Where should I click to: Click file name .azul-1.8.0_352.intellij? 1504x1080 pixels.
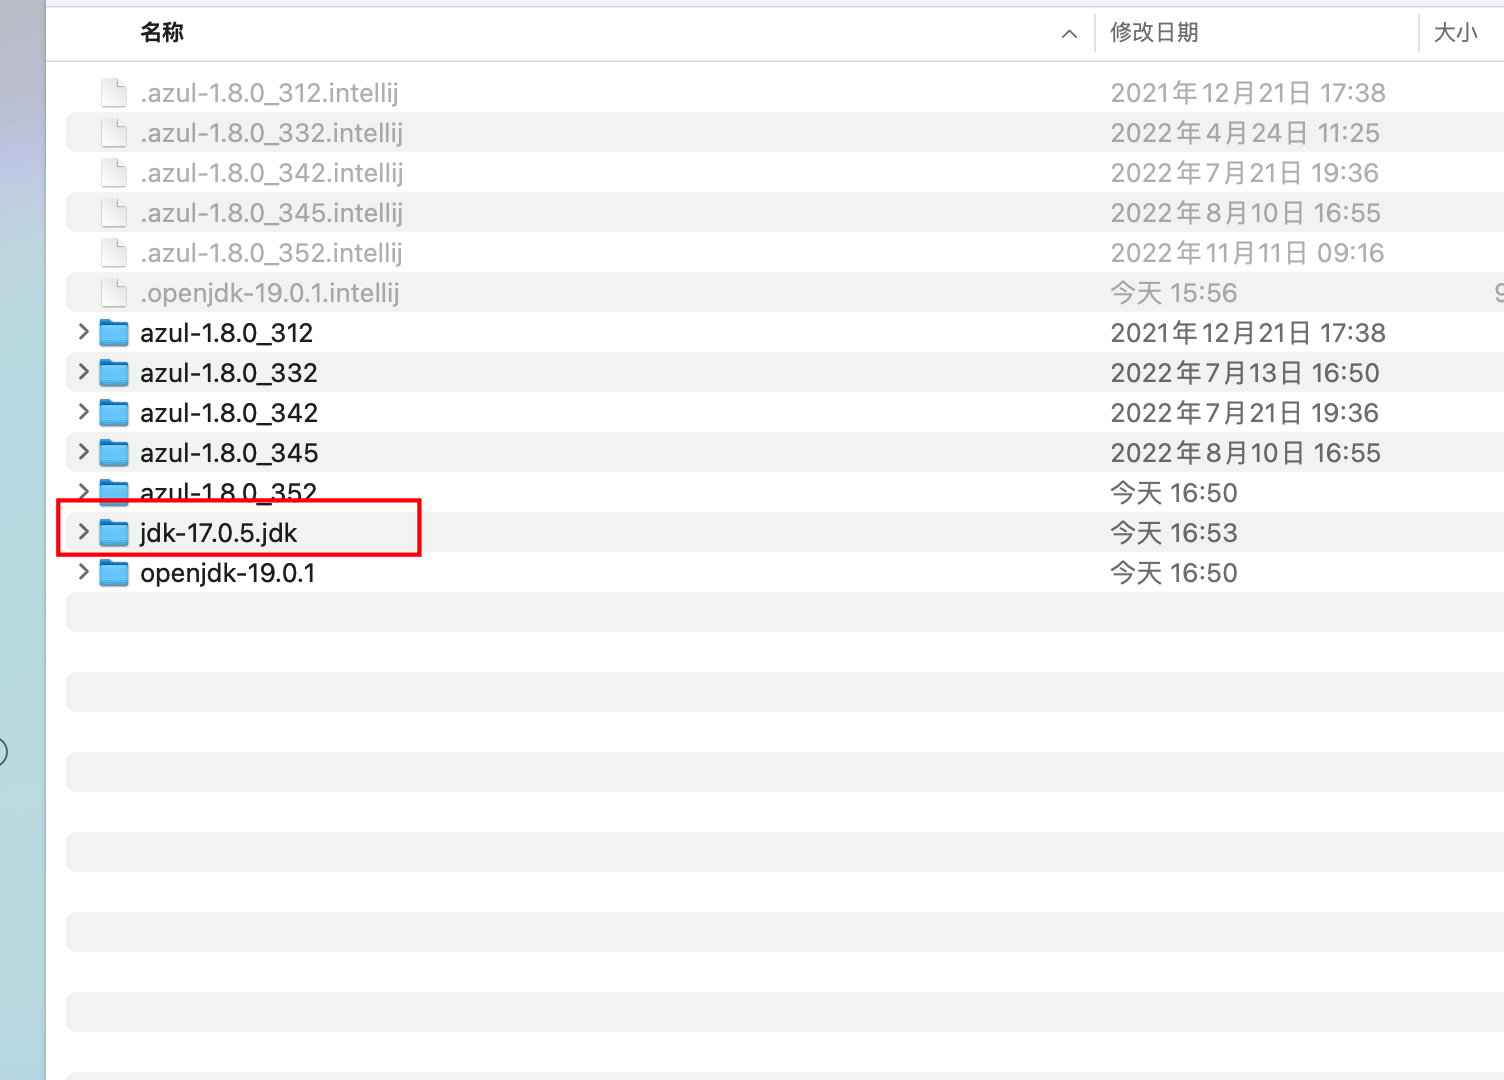pos(271,253)
